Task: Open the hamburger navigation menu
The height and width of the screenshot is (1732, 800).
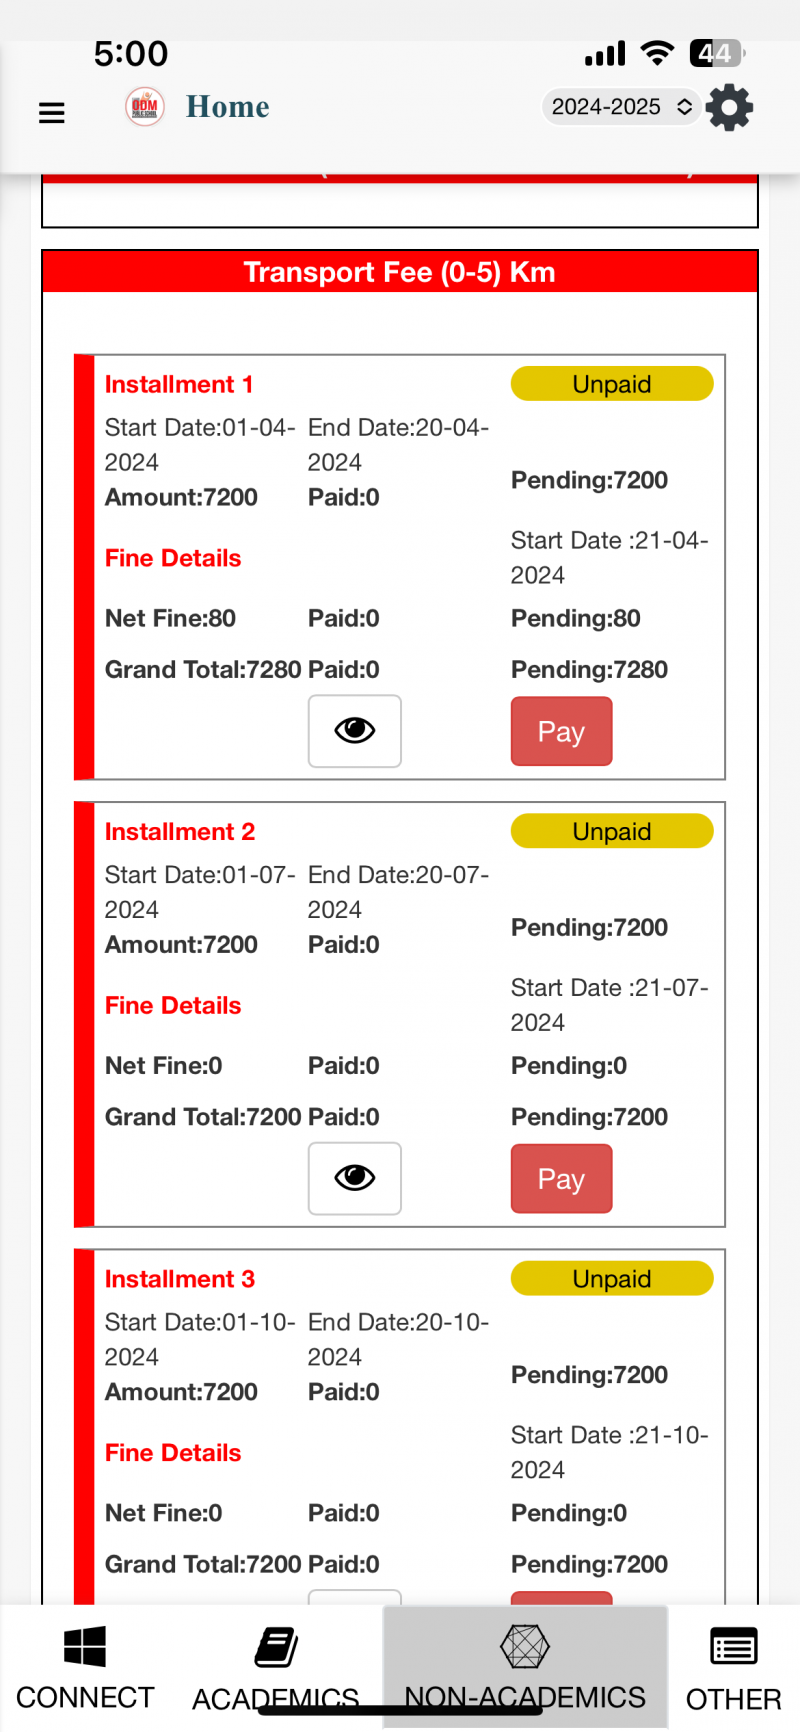Action: (52, 112)
